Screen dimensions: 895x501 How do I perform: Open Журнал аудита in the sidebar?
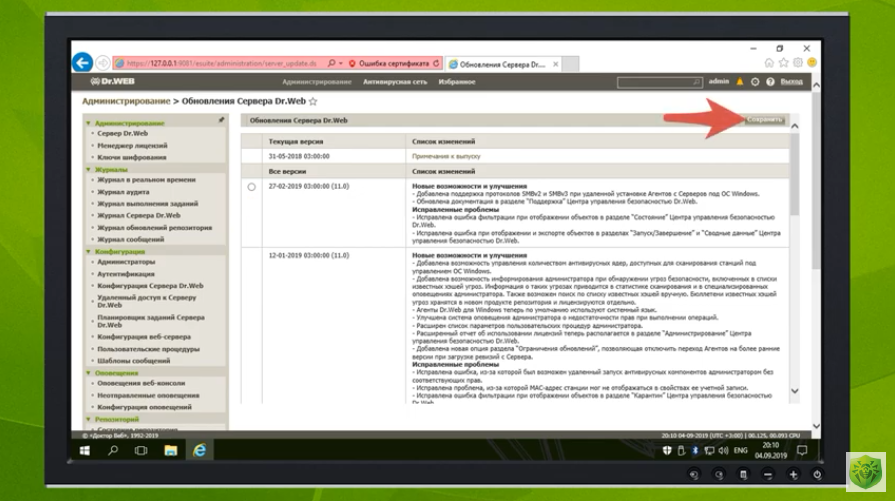click(123, 192)
